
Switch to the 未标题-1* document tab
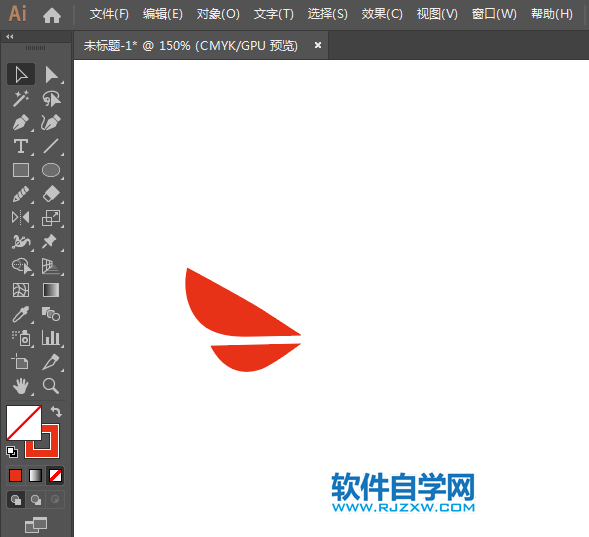(x=191, y=46)
